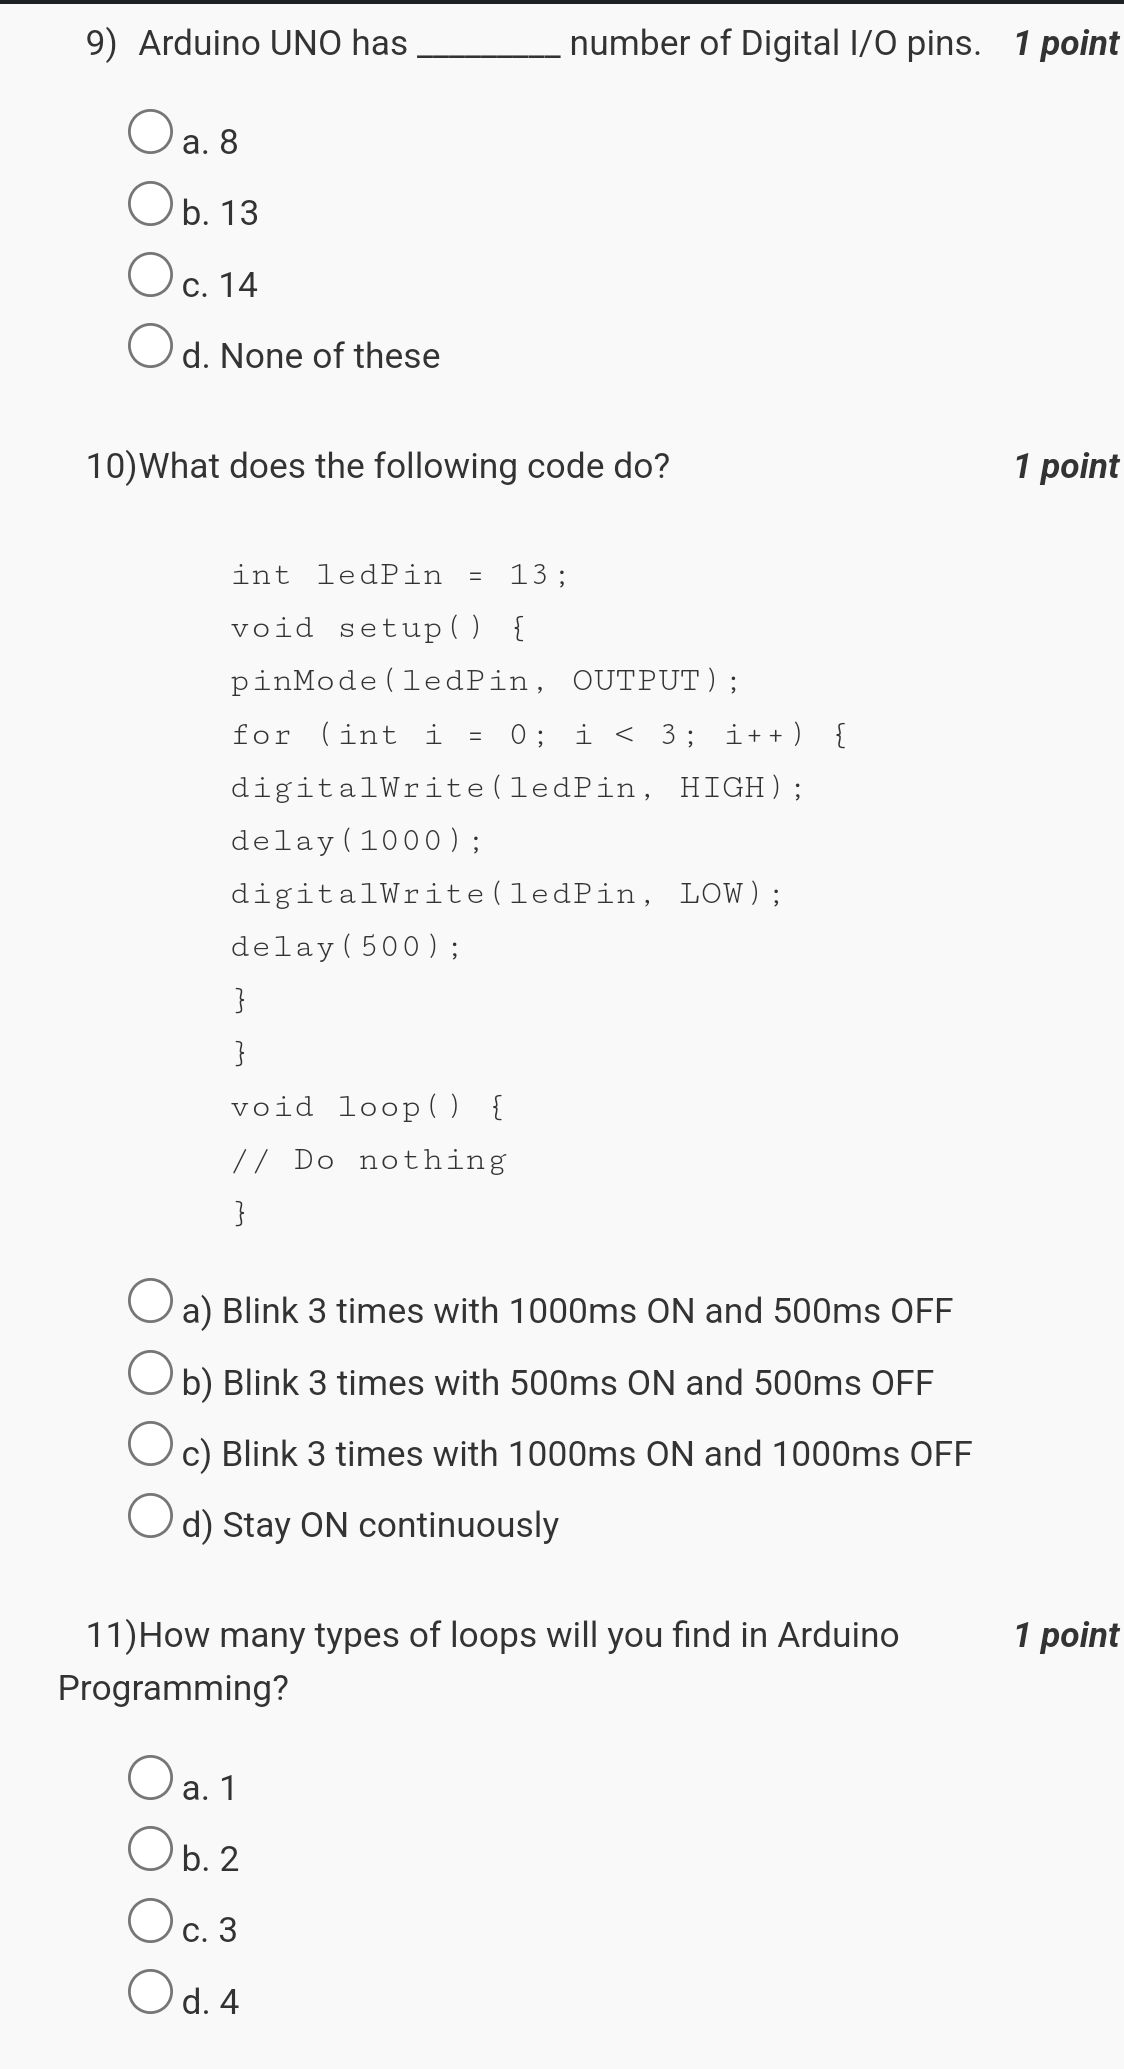Click the 'pinMode(ledPin, OUTPUT);' code line

pos(485,681)
